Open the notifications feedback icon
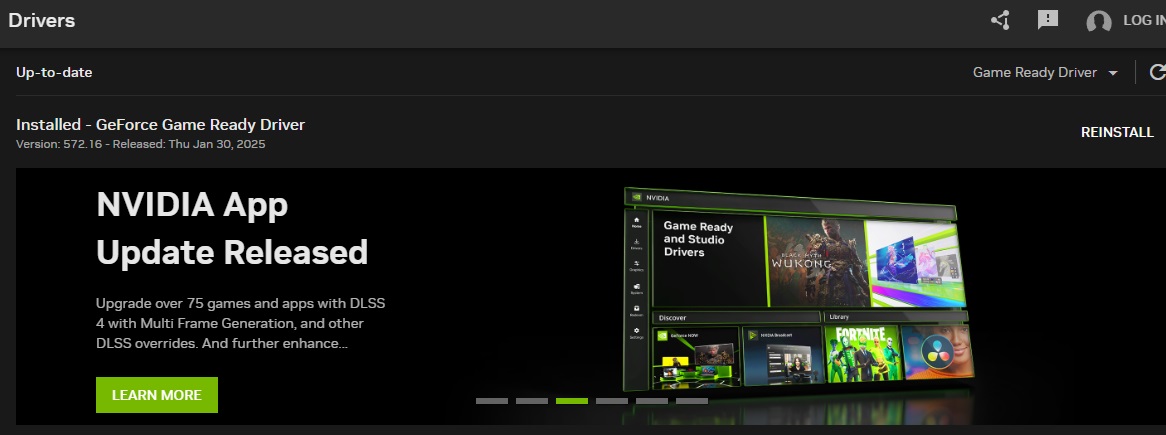Image resolution: width=1166 pixels, height=435 pixels. coord(1048,20)
